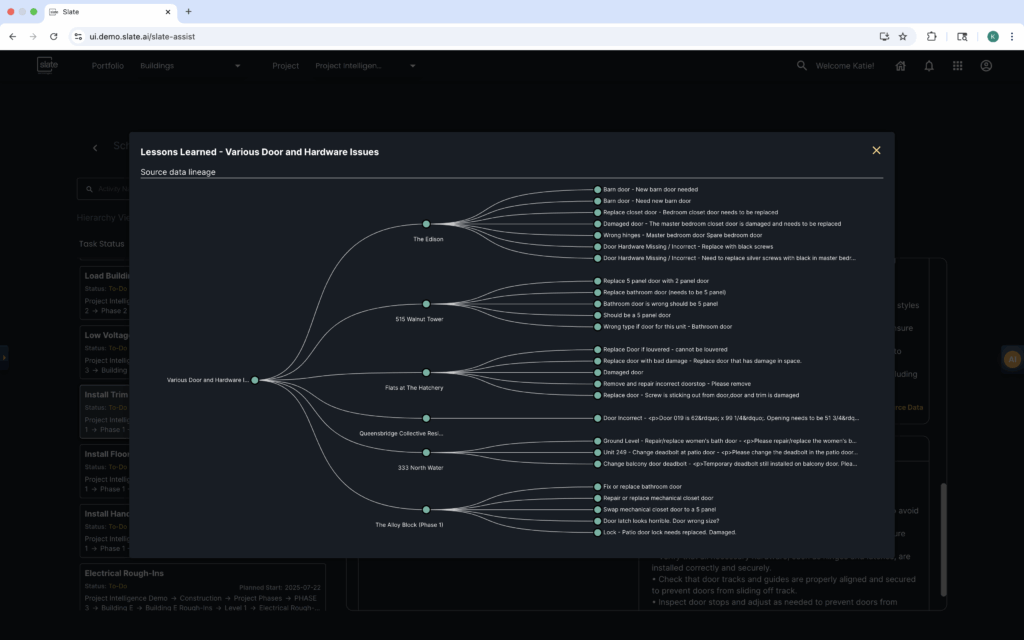Open the apps grid icon

(957, 66)
